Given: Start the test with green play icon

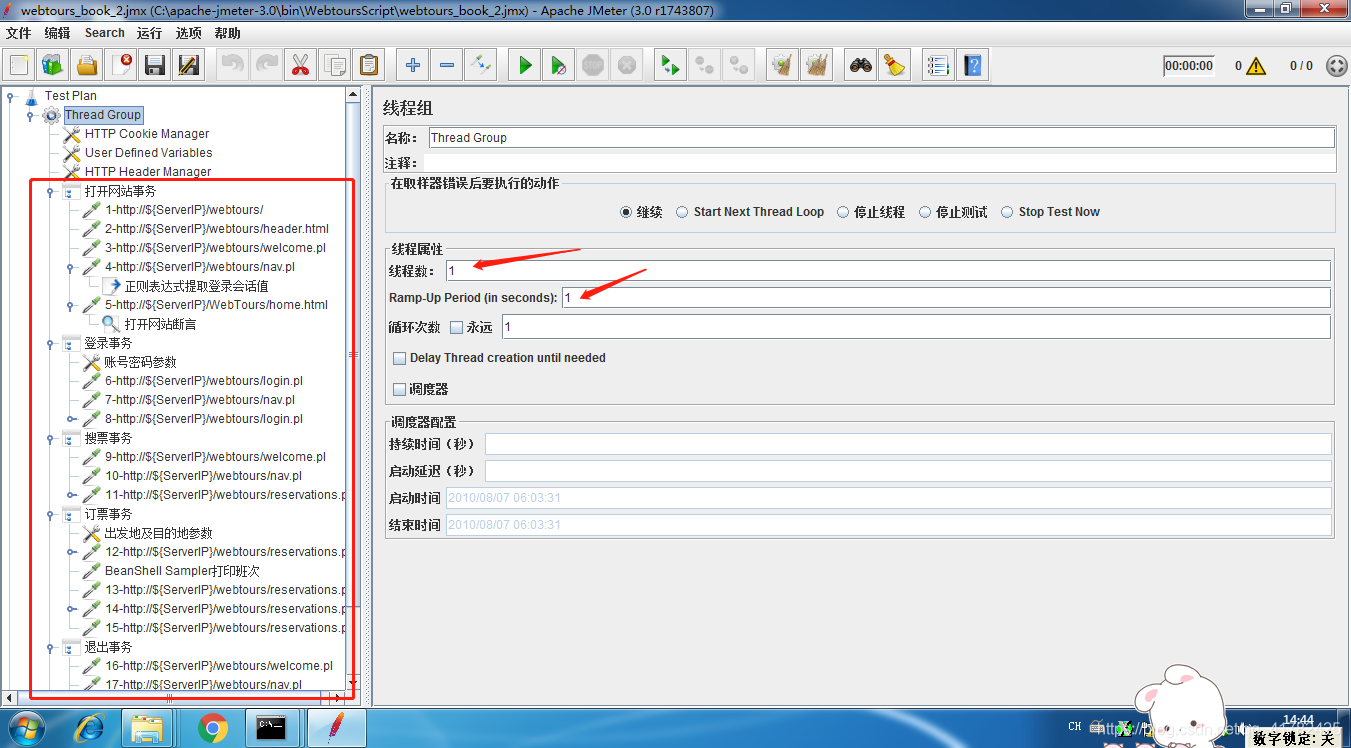Looking at the screenshot, I should 525,66.
